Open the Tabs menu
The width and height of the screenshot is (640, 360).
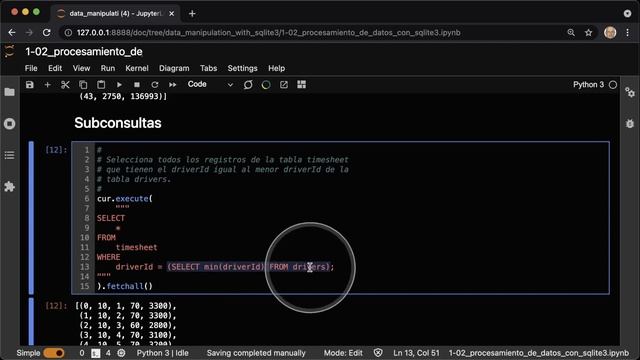(209, 68)
